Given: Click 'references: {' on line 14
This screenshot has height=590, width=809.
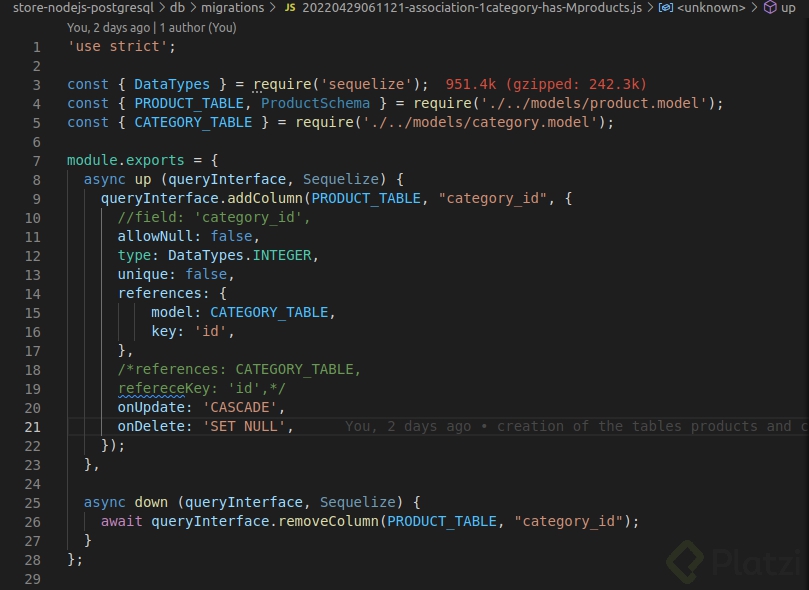Looking at the screenshot, I should [x=172, y=293].
